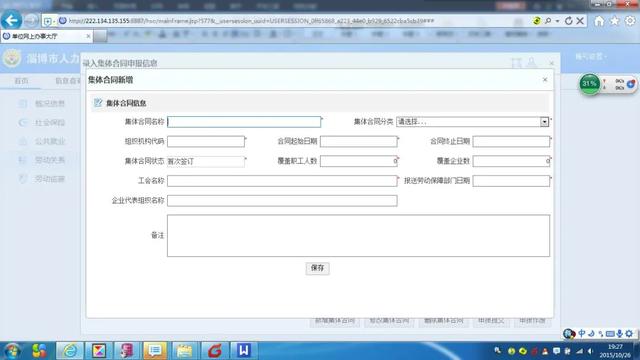The height and width of the screenshot is (360, 640).
Task: Click the 新增集体合同 button behind dialog
Action: coord(335,321)
